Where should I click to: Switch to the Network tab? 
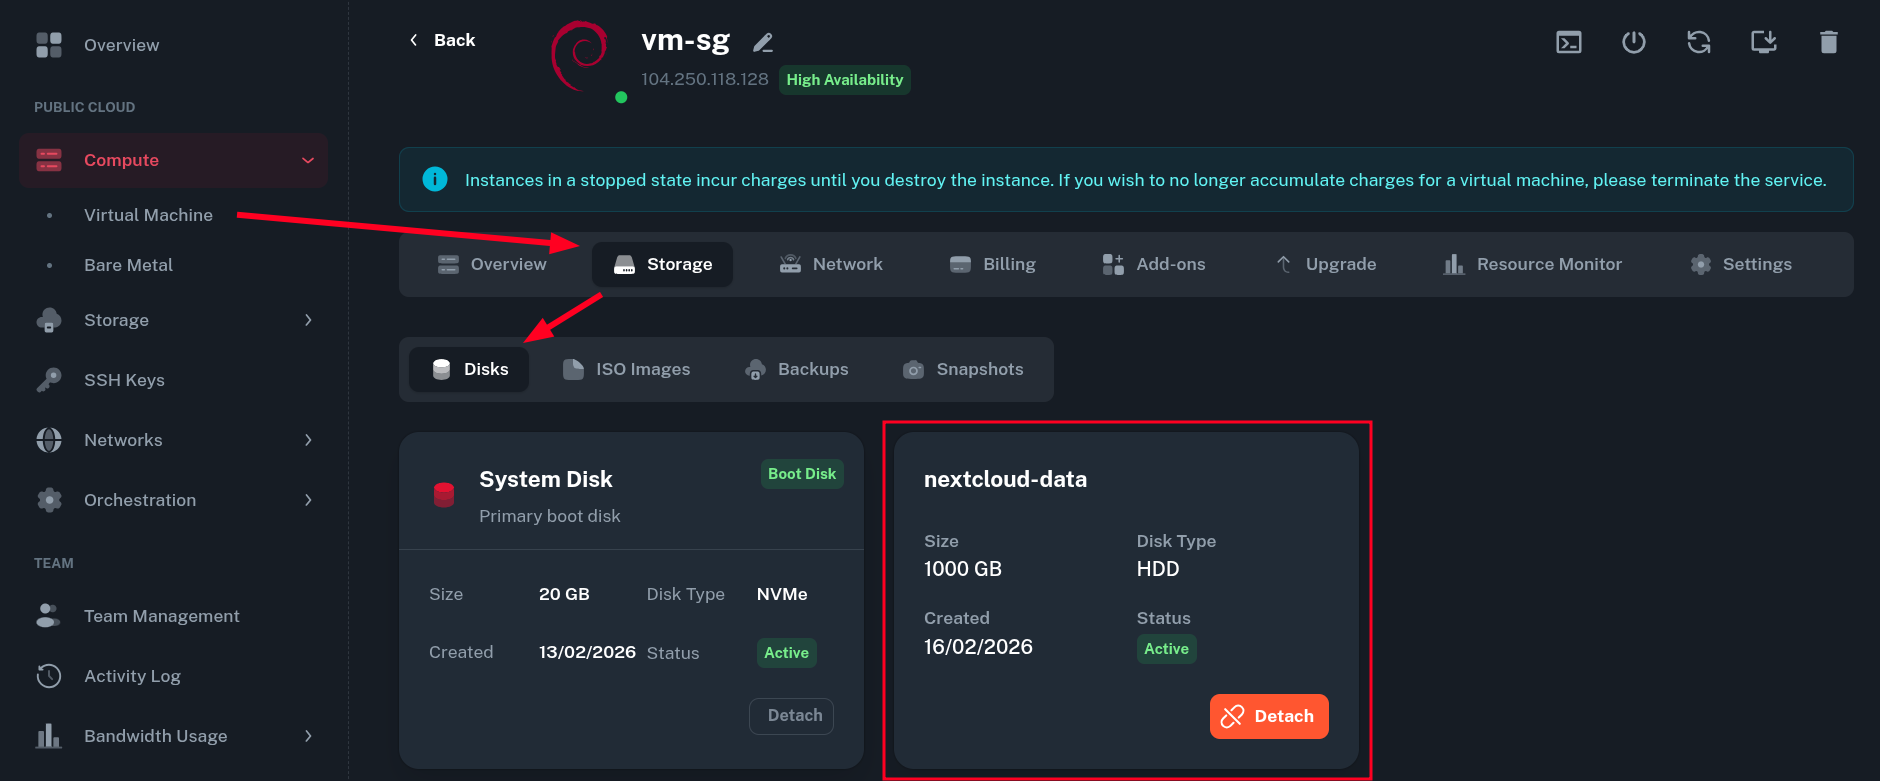pos(831,264)
